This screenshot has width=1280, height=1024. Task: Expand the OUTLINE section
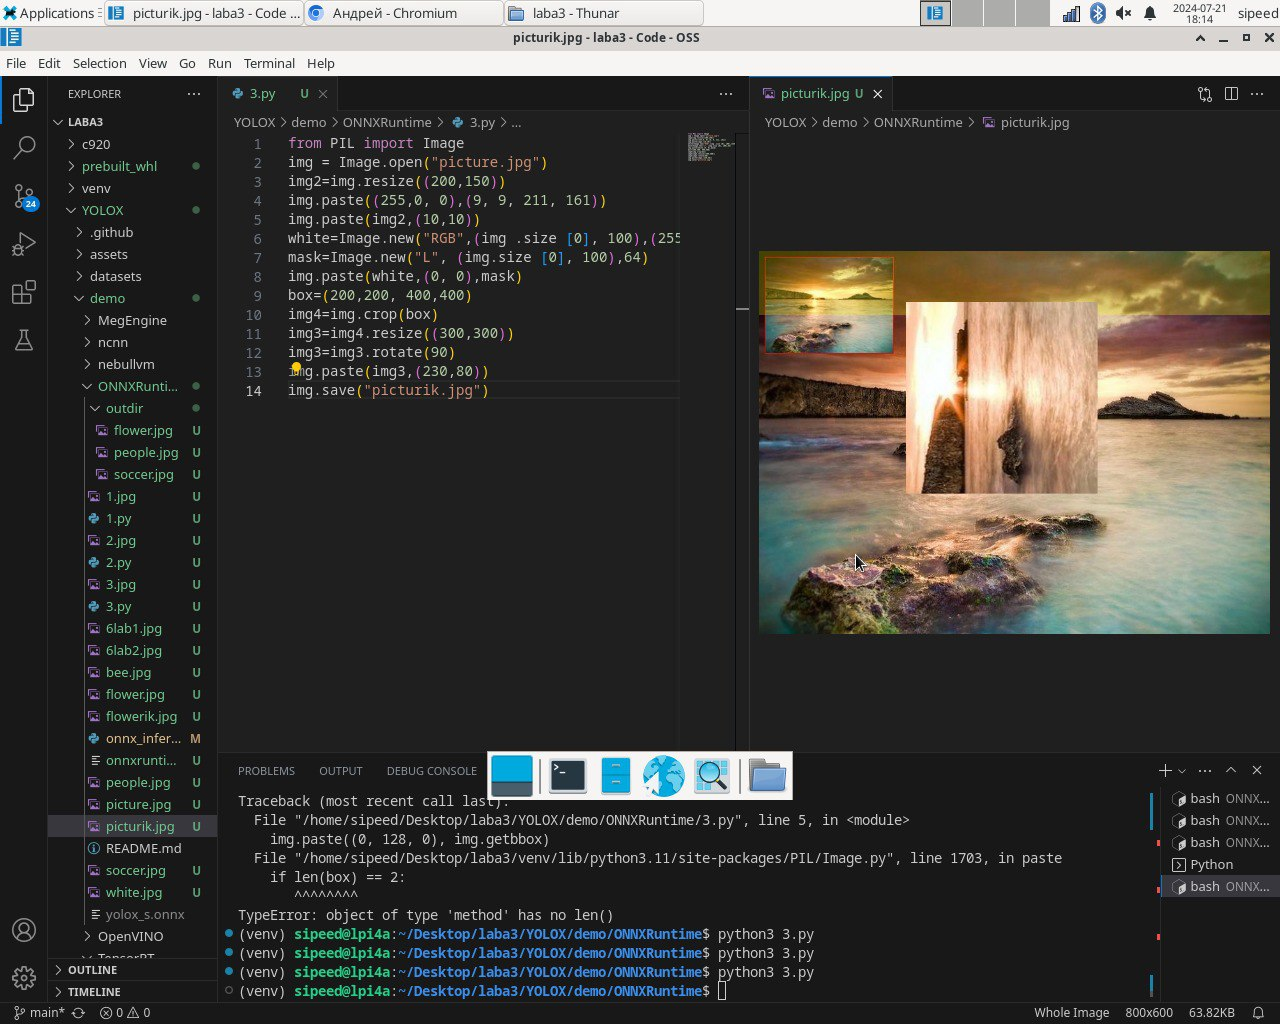pyautogui.click(x=92, y=970)
